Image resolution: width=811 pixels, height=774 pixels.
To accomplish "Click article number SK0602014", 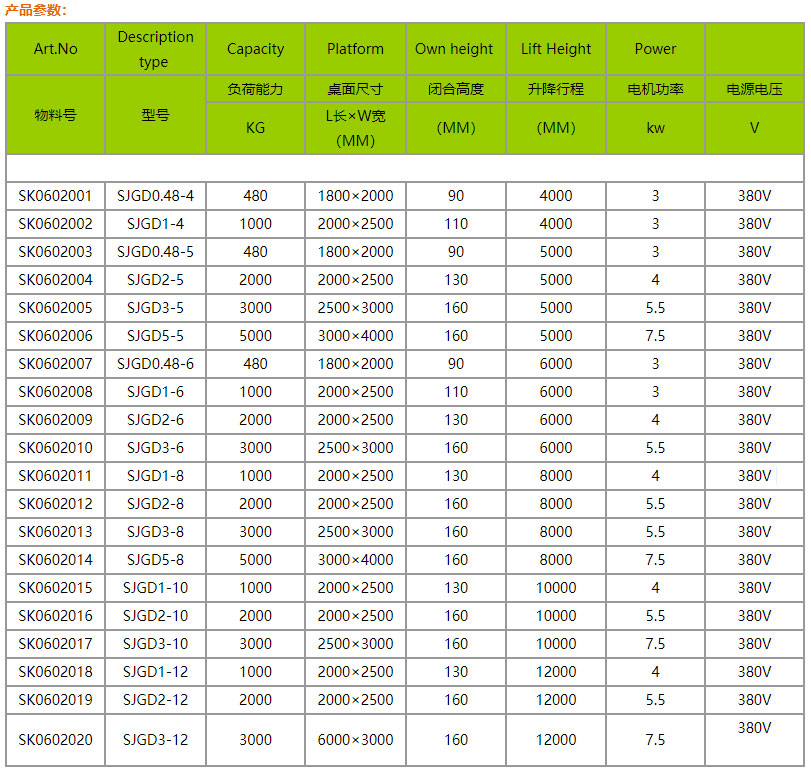I will pyautogui.click(x=55, y=559).
